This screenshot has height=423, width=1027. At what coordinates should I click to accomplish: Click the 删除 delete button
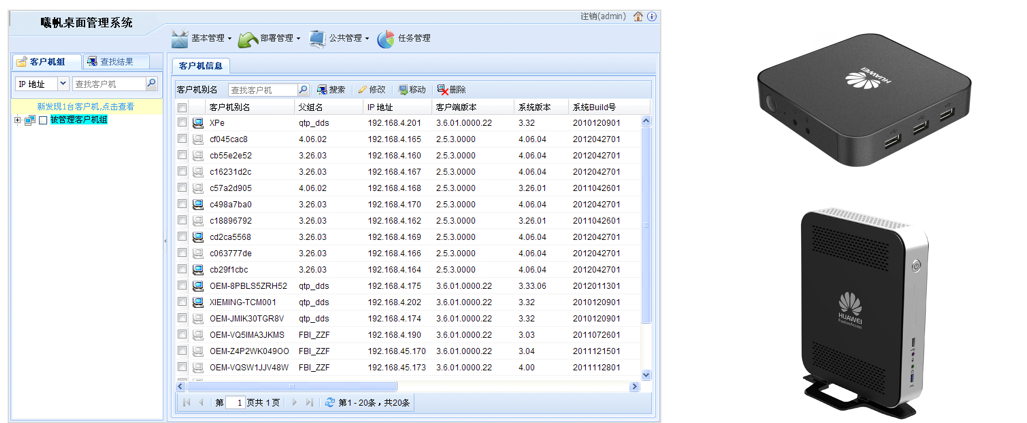(x=452, y=90)
